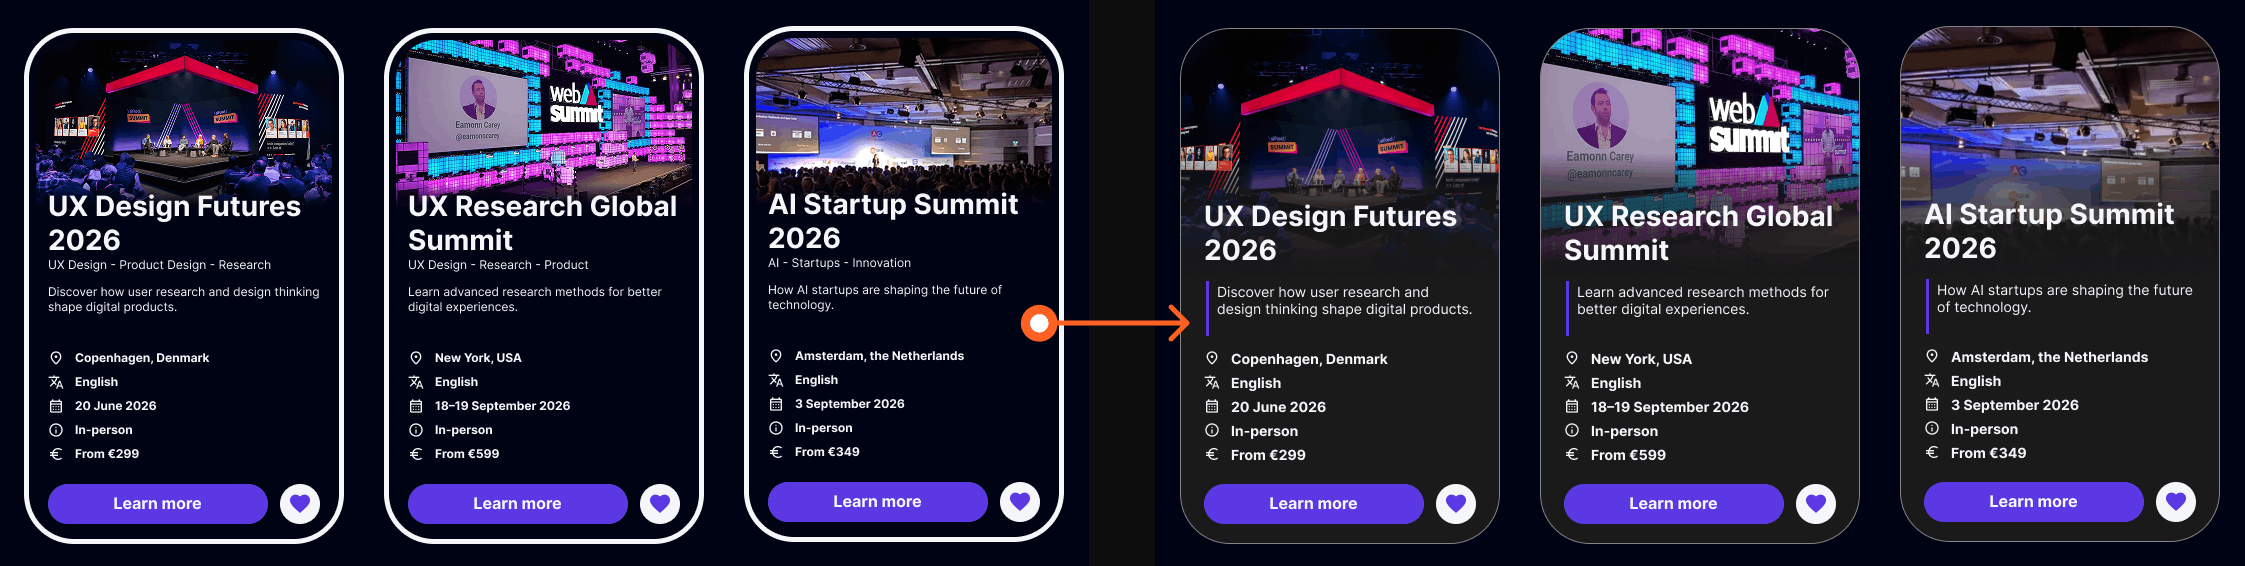Toggle heart on left AI Startup Summit card
This screenshot has height=566, width=2245.
click(1020, 502)
